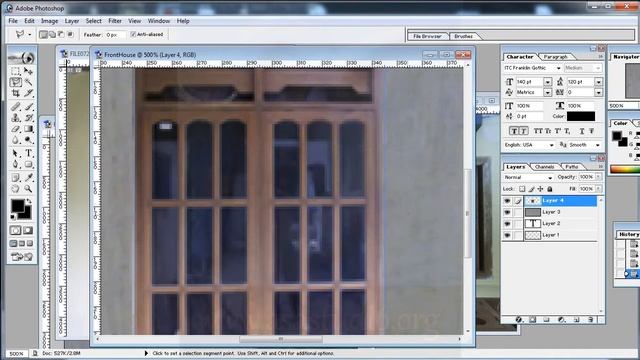Select the Shape tool

point(28,164)
